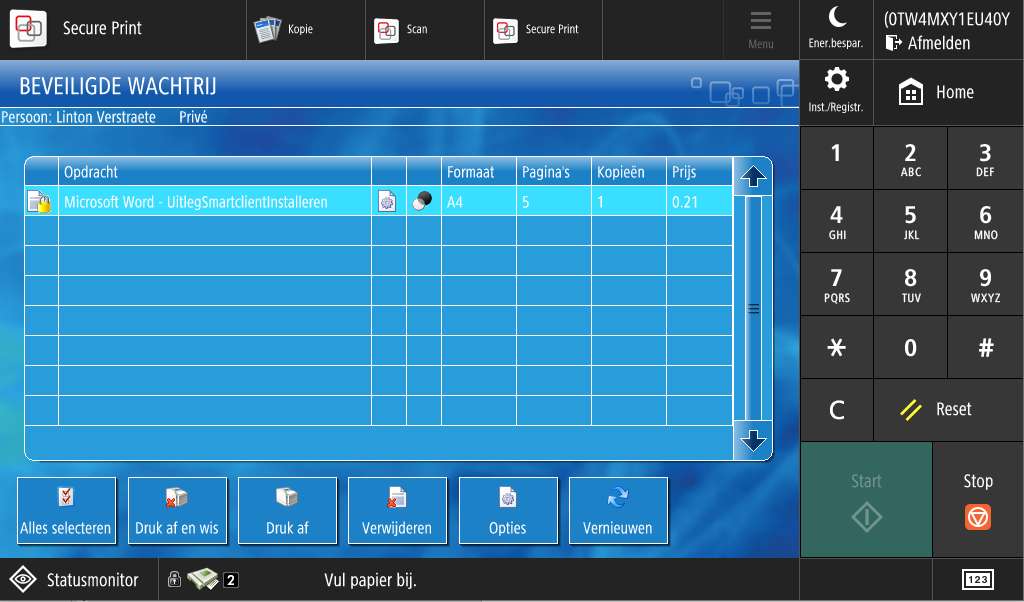Tap the asterisk keypad key
This screenshot has width=1024, height=602.
coord(836,347)
